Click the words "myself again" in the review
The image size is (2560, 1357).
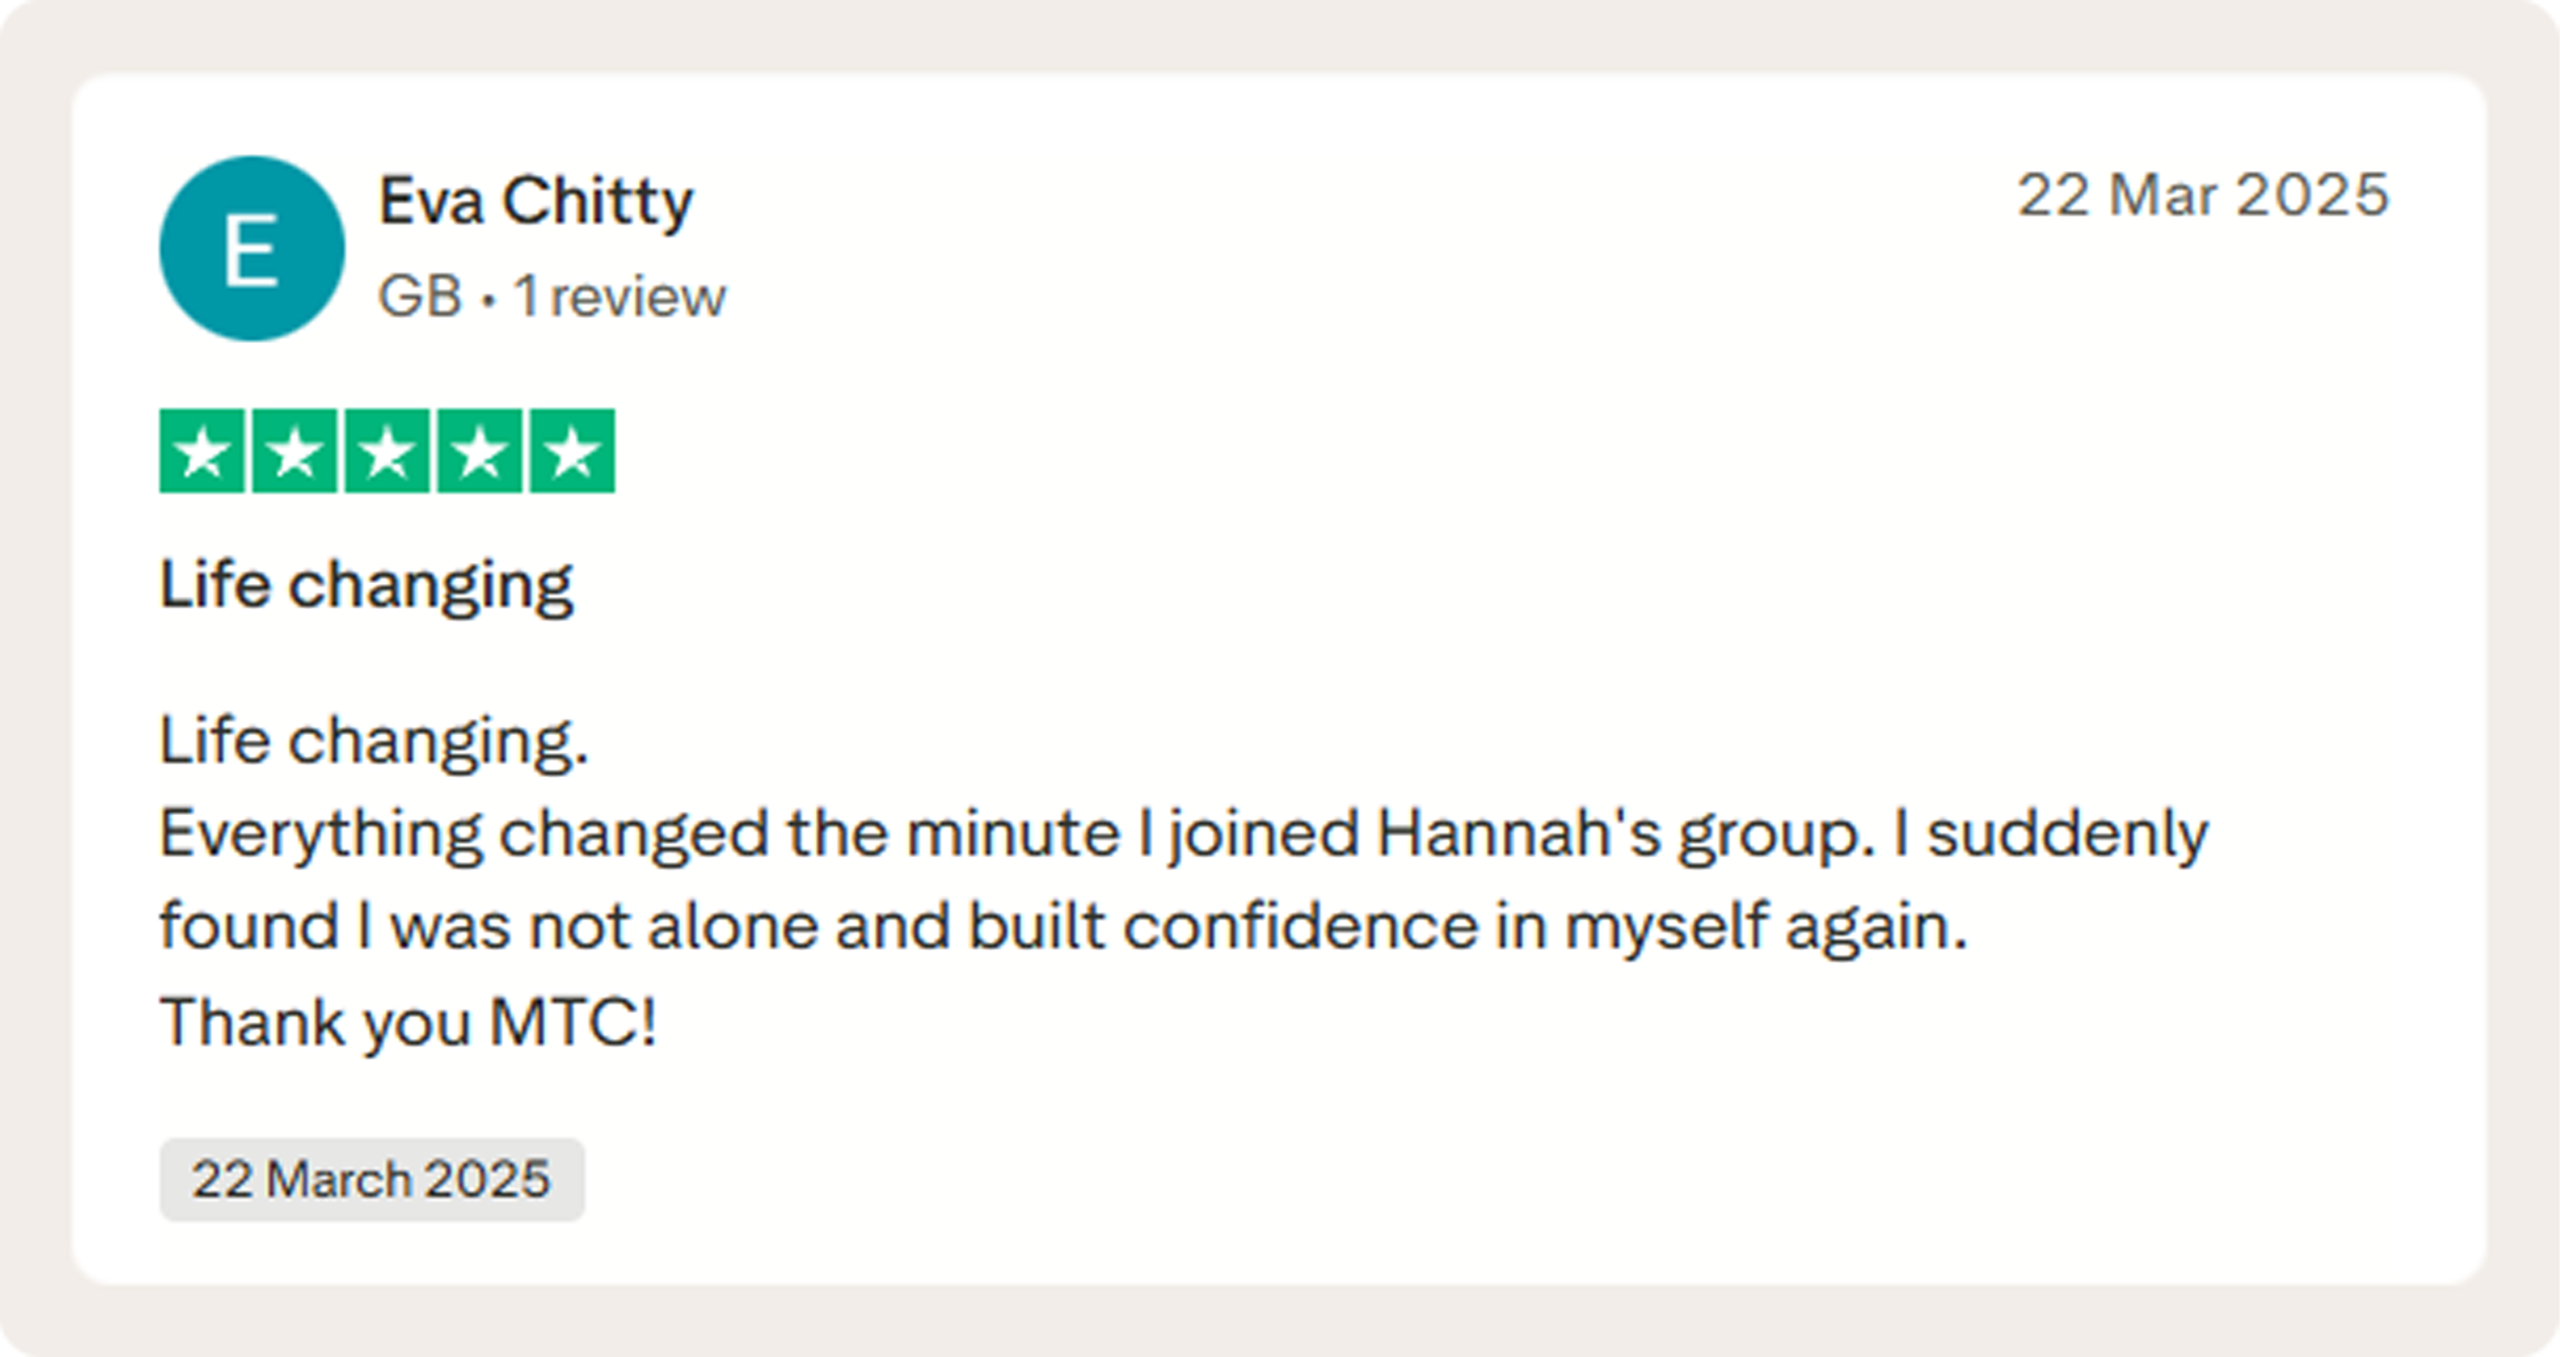coord(1765,927)
